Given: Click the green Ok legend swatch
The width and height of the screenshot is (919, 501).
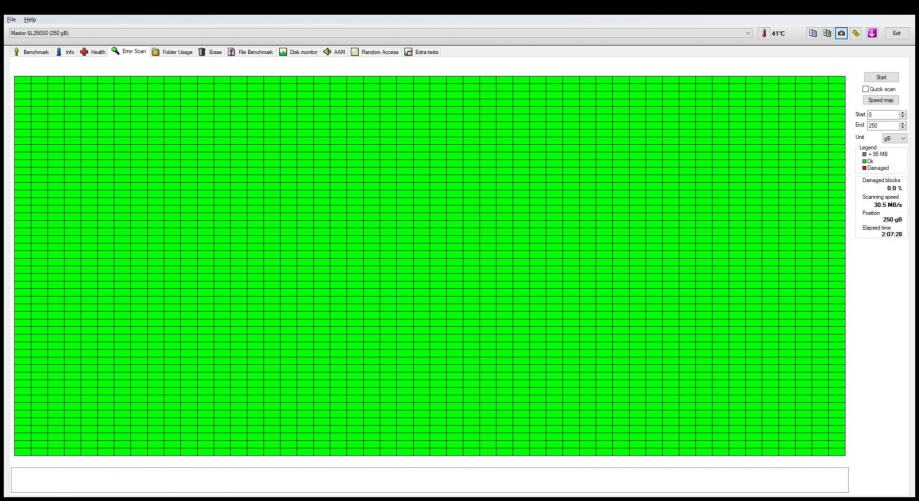Looking at the screenshot, I should point(864,161).
